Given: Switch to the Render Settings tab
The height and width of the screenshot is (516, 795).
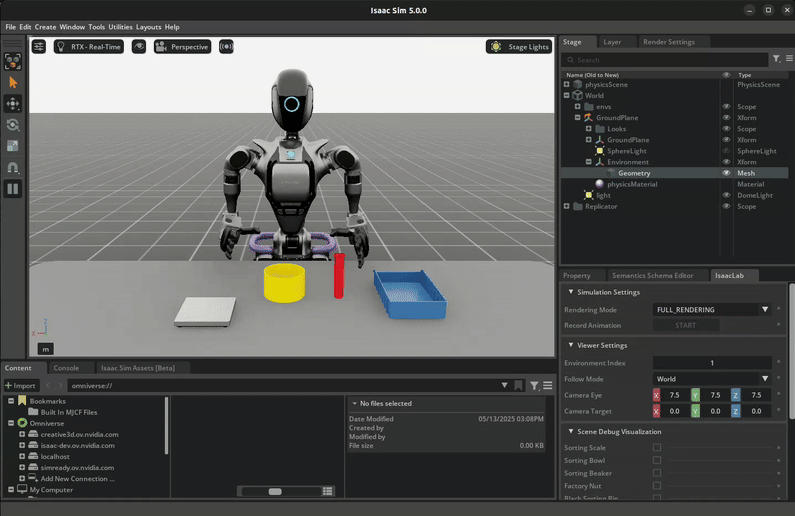Looking at the screenshot, I should pos(669,42).
